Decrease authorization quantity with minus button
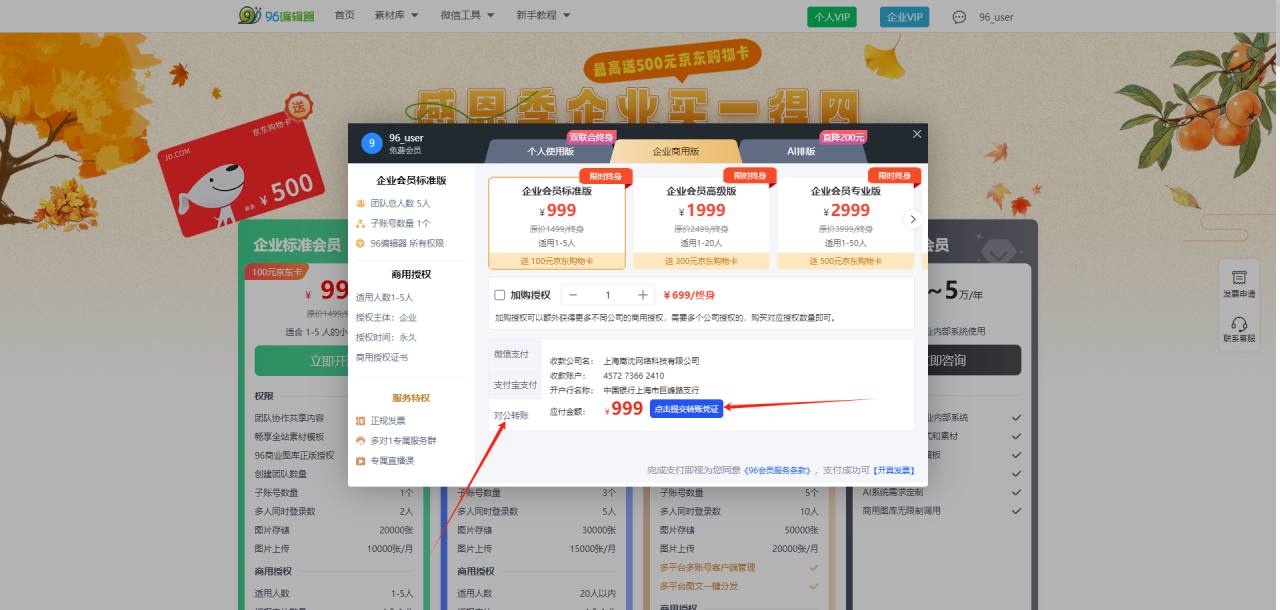Image resolution: width=1280 pixels, height=610 pixels. point(572,295)
